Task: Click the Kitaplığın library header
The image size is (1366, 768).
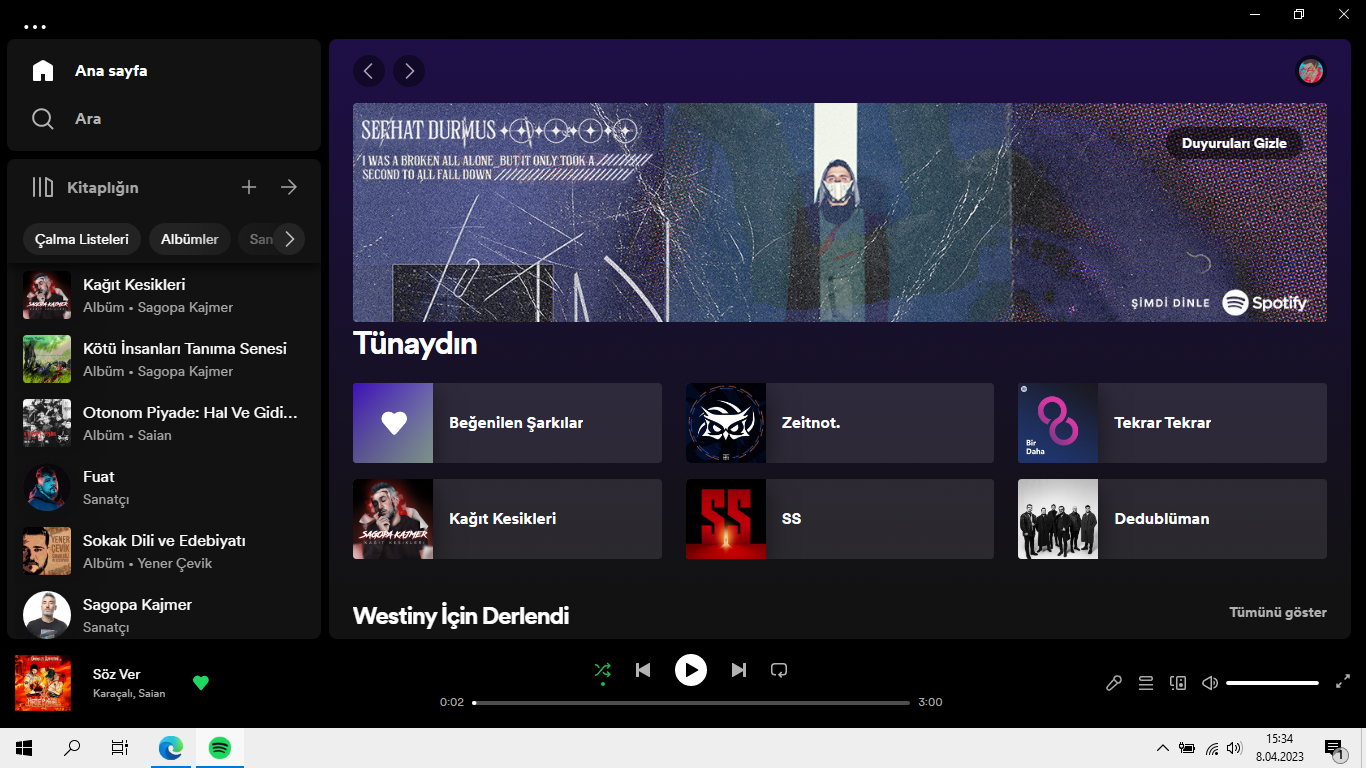Action: 85,187
